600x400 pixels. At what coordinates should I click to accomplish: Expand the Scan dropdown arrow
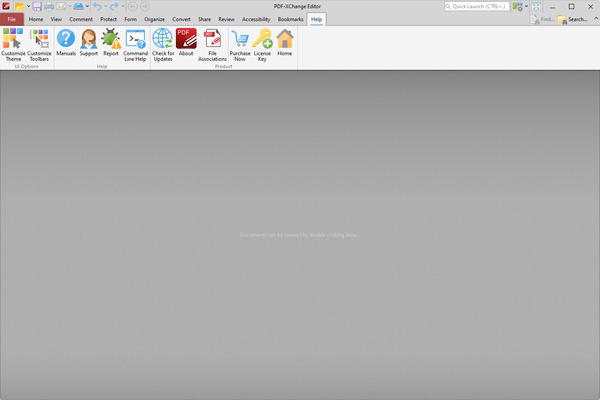(x=87, y=6)
